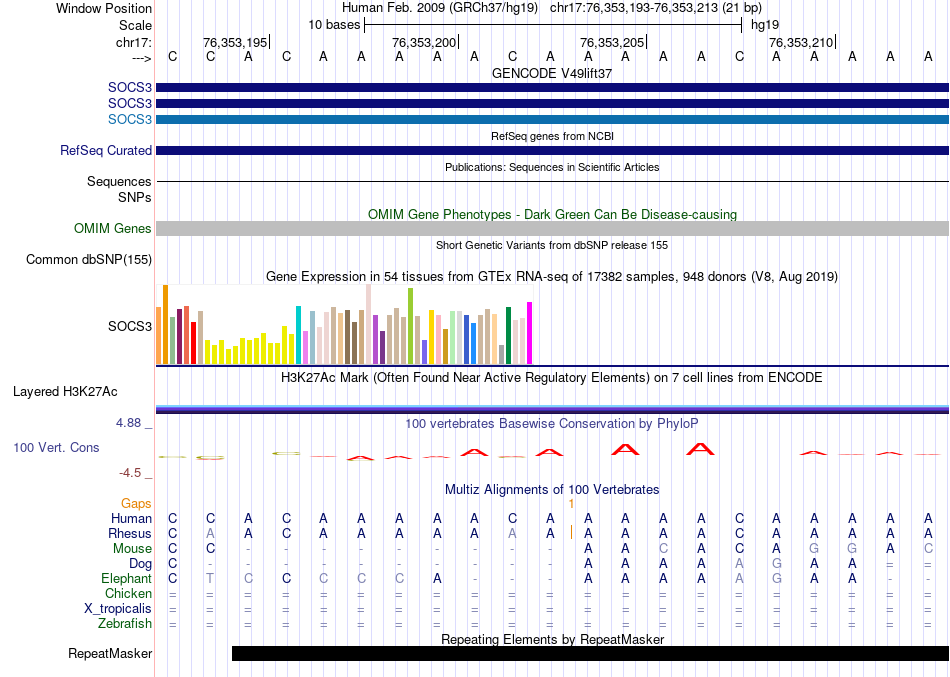
Task: Click the 'Zebrafish' alignment row label
Action: click(125, 623)
